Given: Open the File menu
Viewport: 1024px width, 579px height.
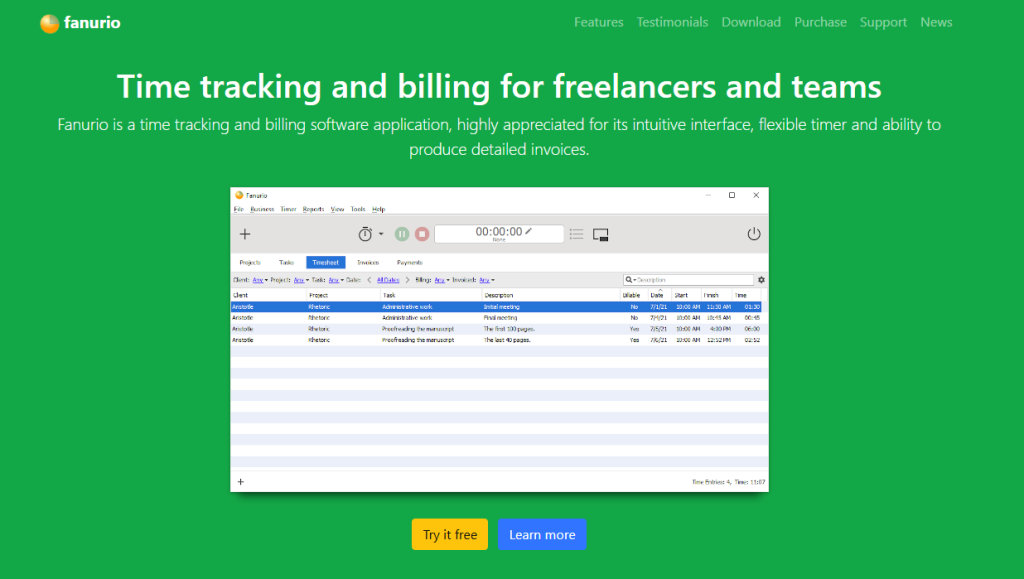Looking at the screenshot, I should click(x=238, y=209).
